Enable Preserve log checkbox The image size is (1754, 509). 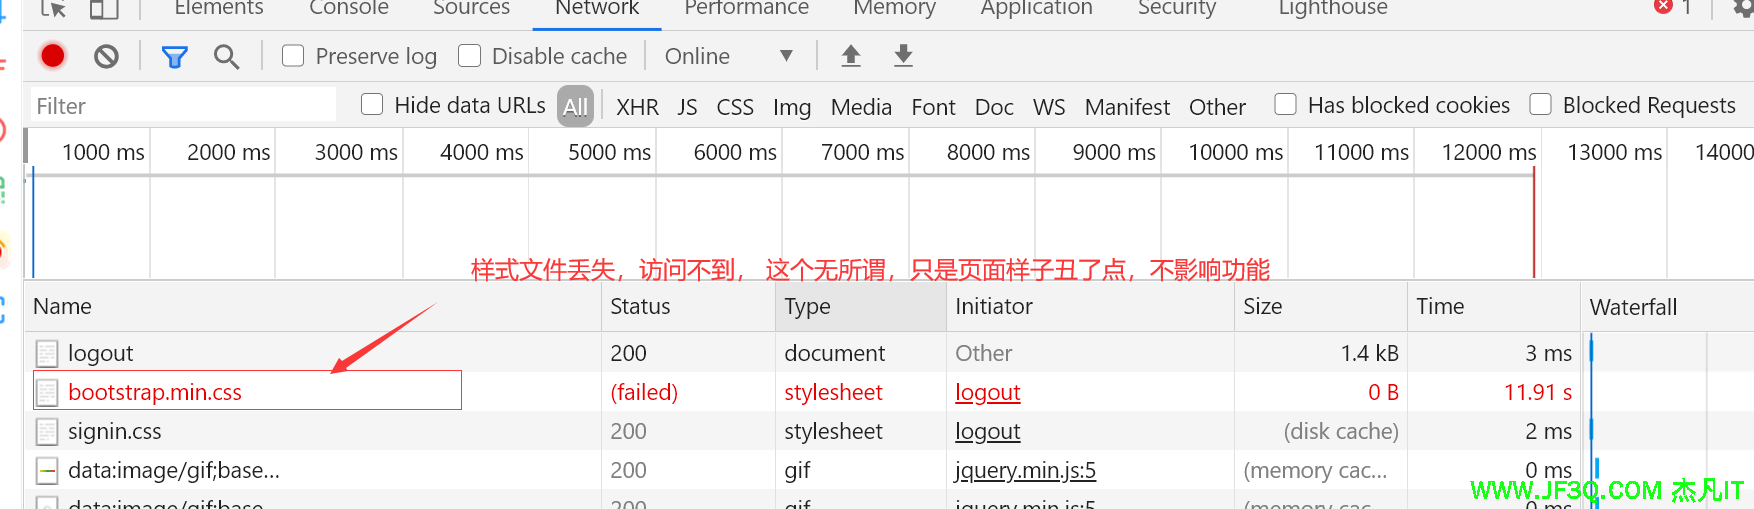pos(293,56)
